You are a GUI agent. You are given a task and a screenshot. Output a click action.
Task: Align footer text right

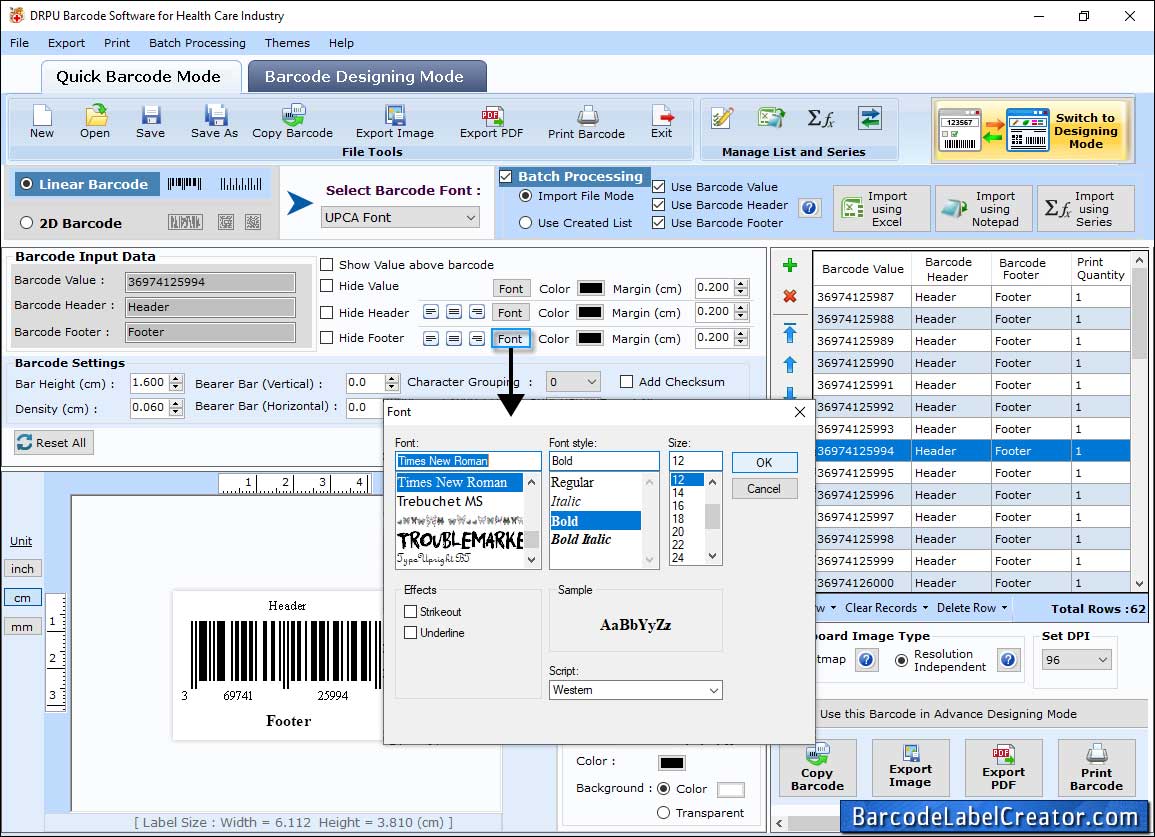477,338
